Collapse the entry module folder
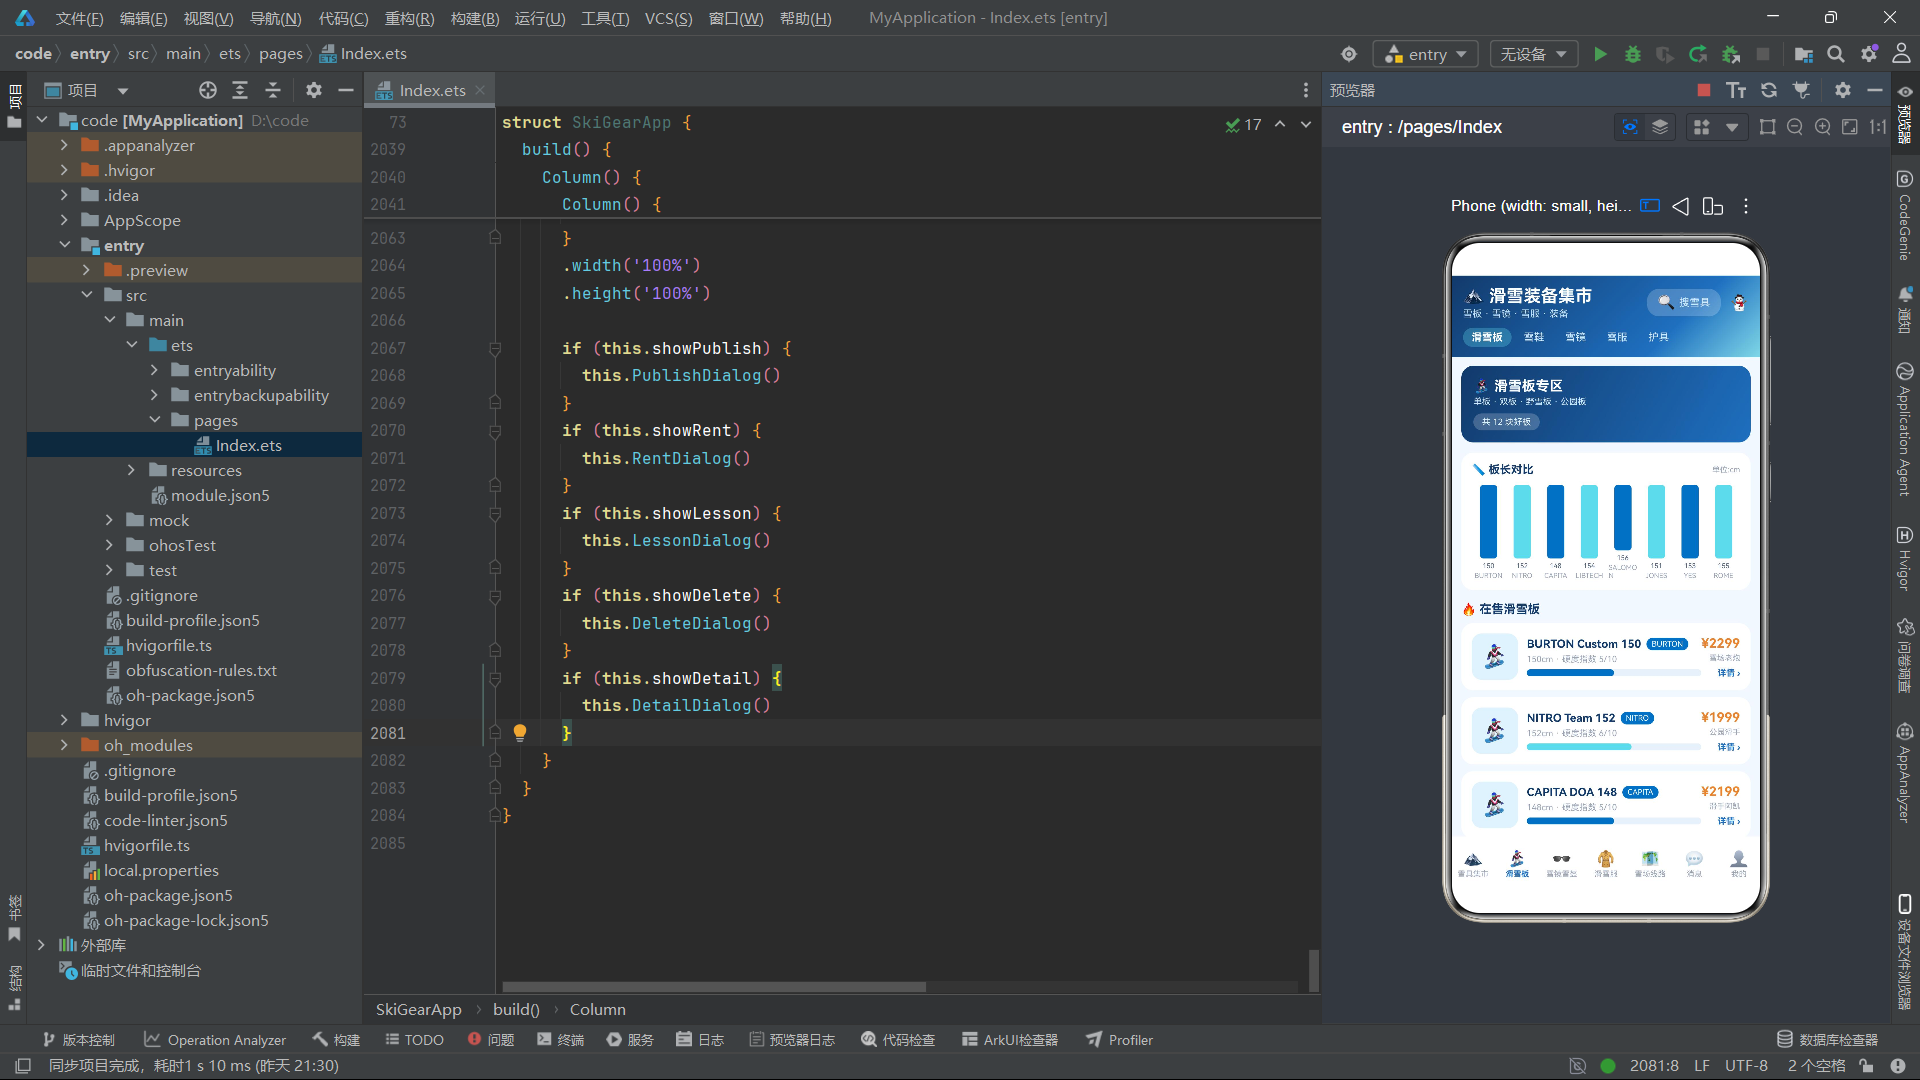 64,245
